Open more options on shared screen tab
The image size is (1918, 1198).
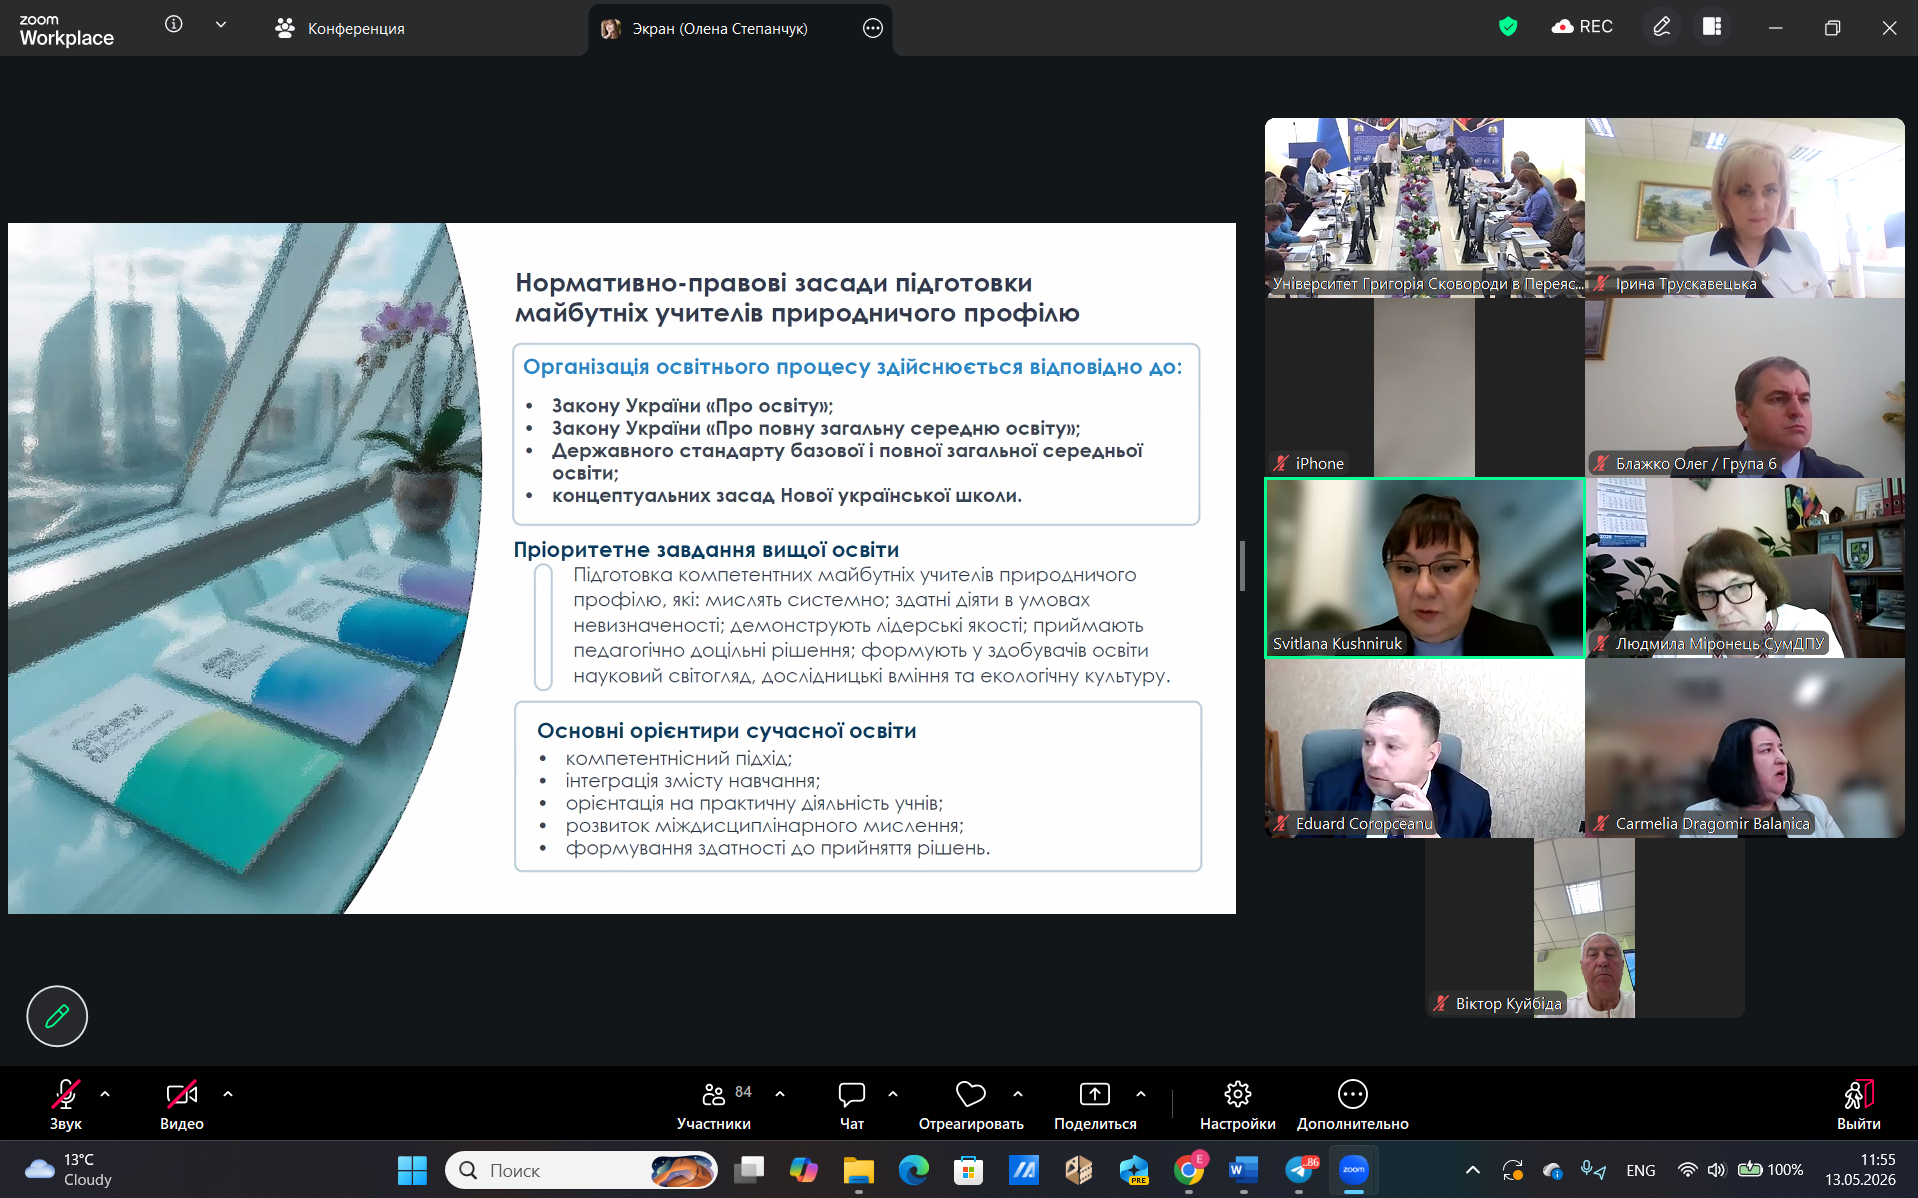[x=873, y=28]
